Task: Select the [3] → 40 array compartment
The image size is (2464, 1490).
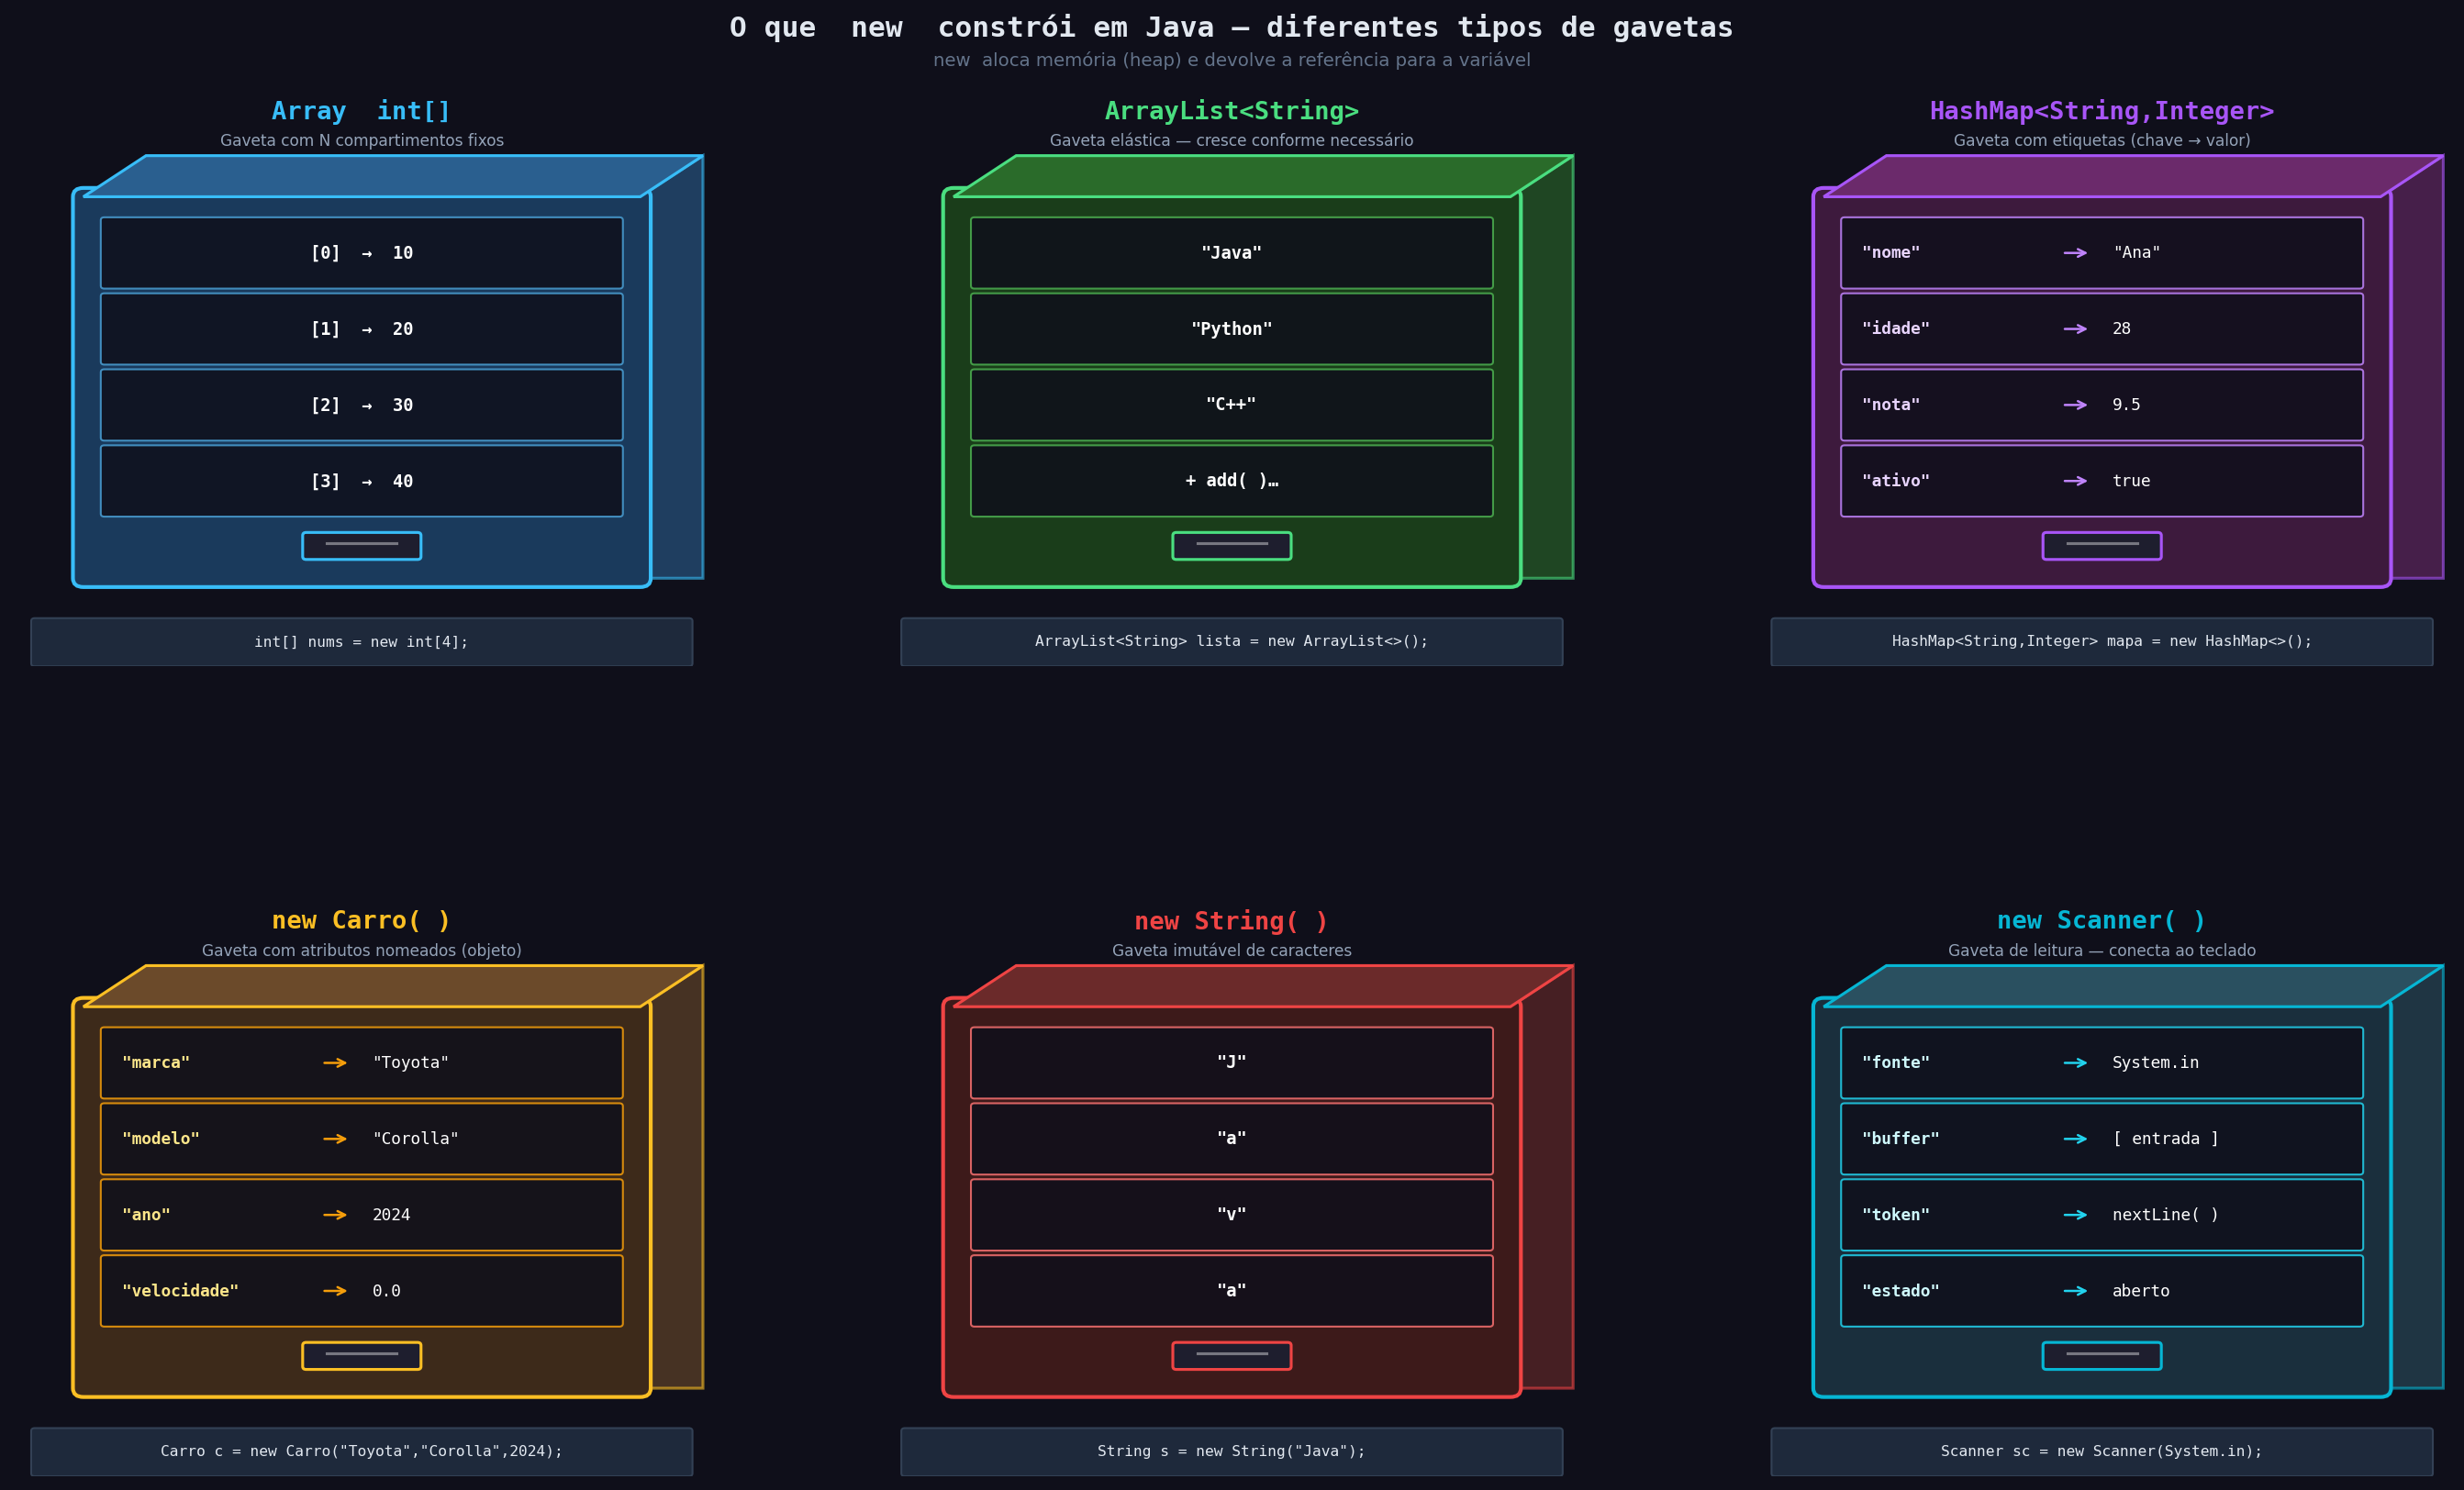Action: click(x=361, y=481)
